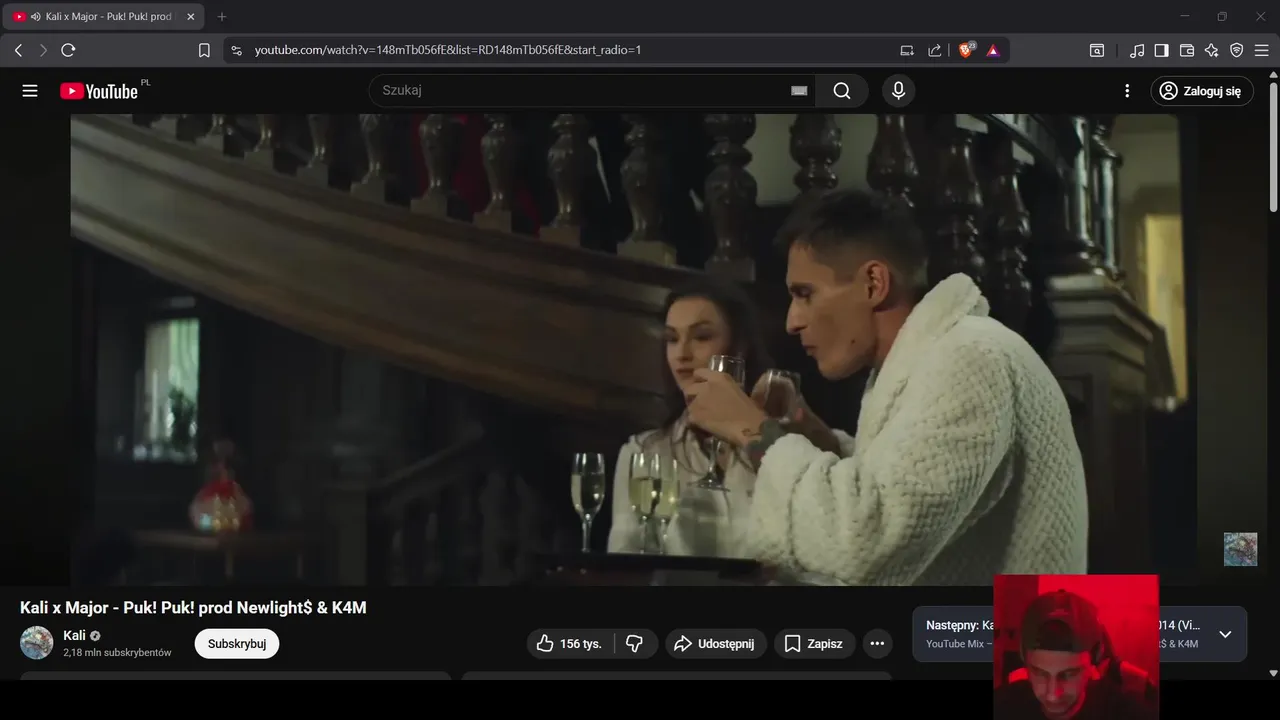Subscribe using the Subskrybuj button
This screenshot has width=1280, height=720.
[x=237, y=644]
